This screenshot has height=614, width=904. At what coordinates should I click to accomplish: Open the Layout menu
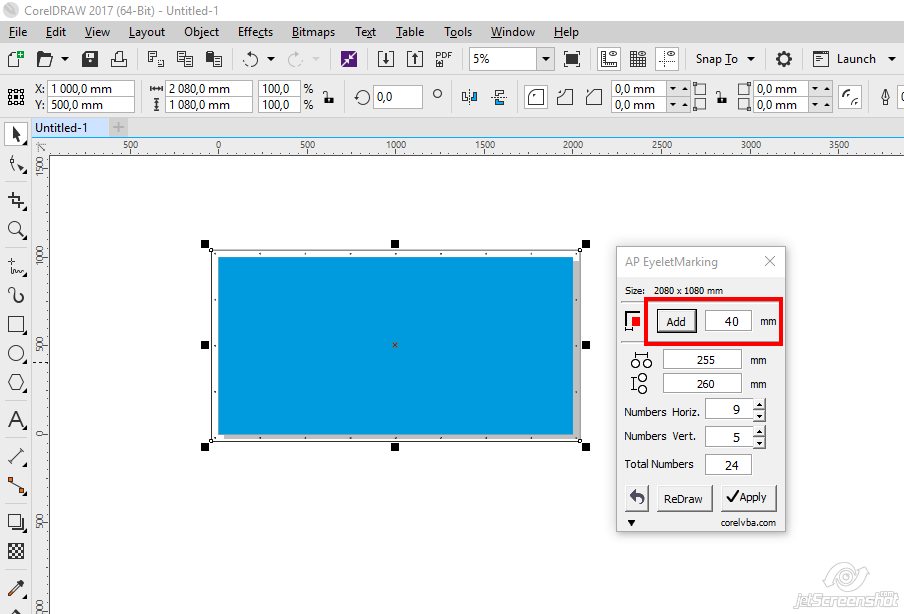point(146,32)
